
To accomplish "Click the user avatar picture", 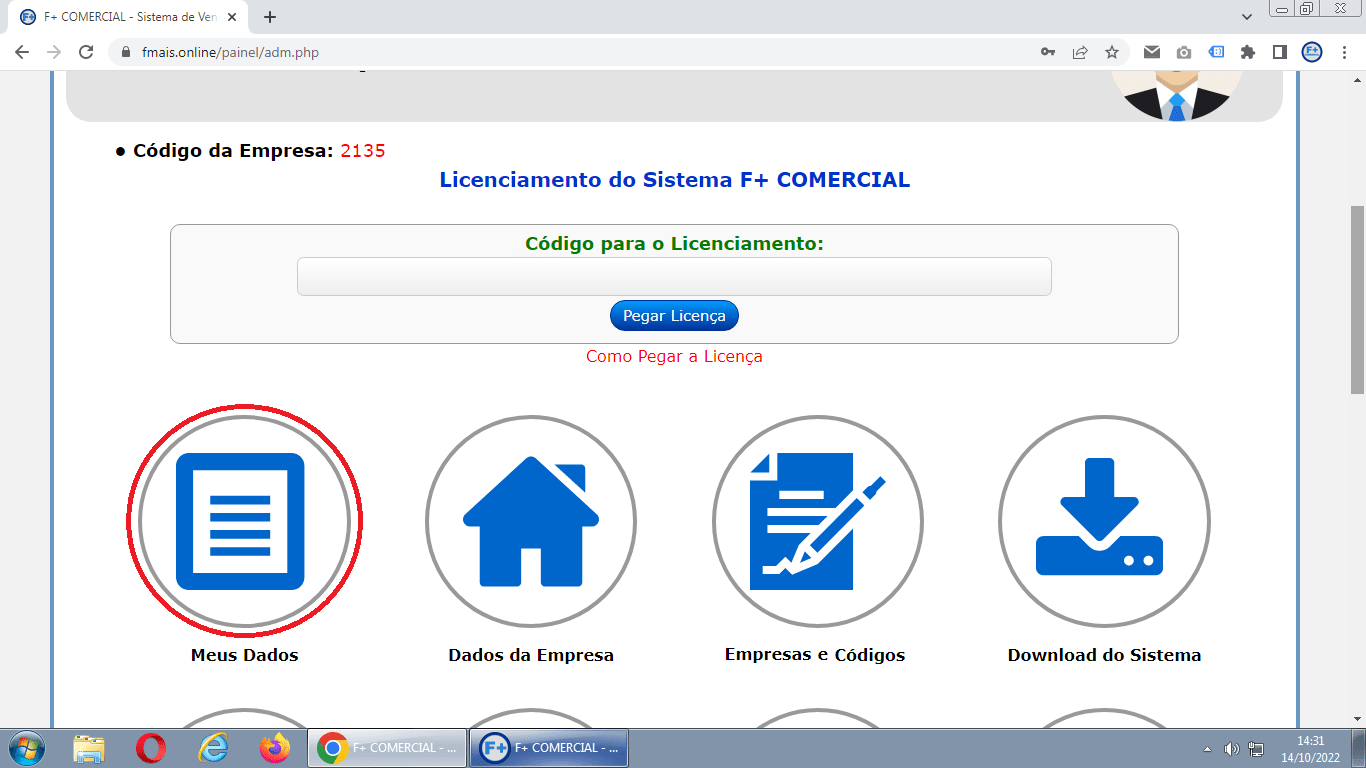I will tap(1177, 96).
